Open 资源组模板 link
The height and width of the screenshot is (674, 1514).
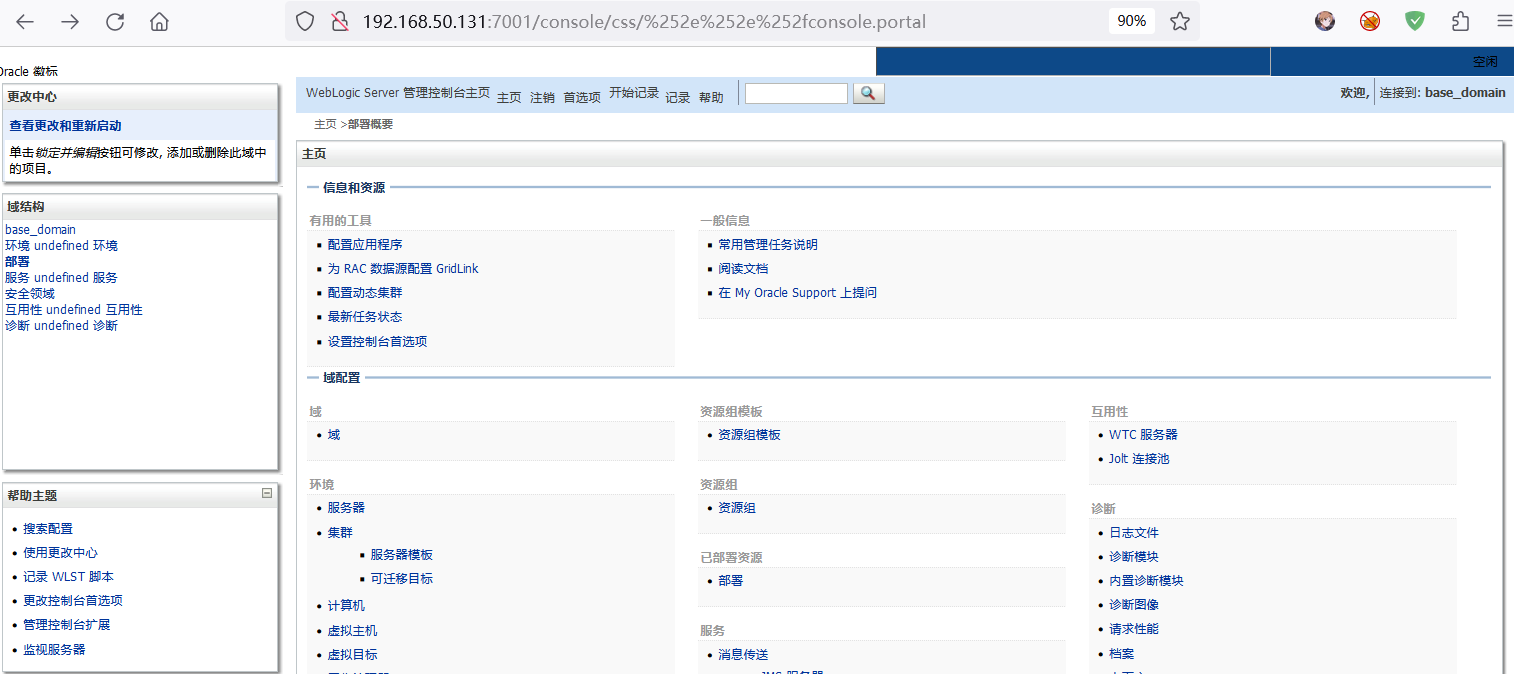749,435
